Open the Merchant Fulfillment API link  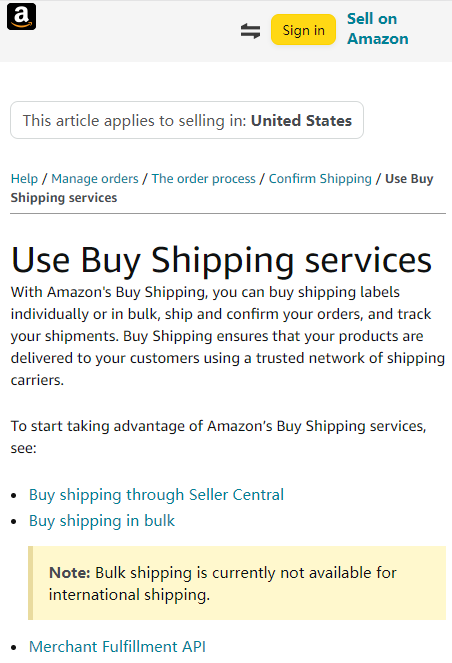117,647
